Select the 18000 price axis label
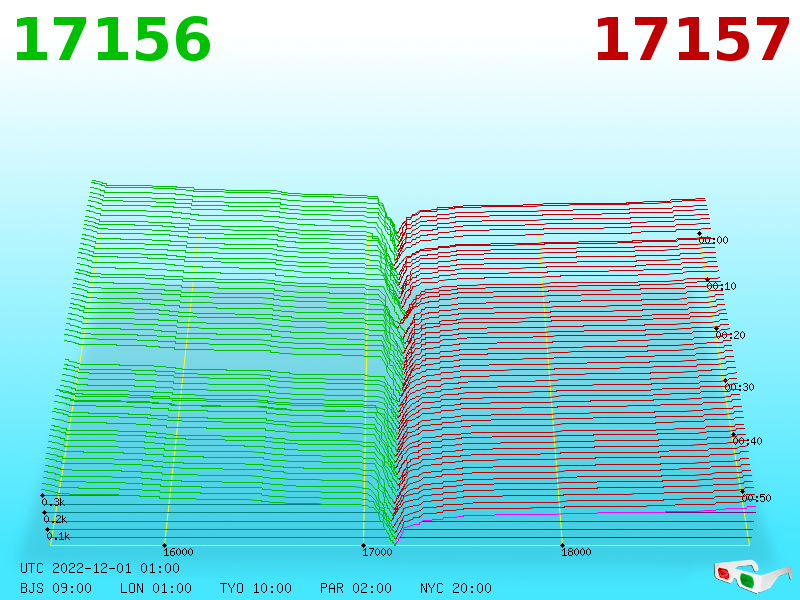This screenshot has width=800, height=600. pyautogui.click(x=576, y=552)
